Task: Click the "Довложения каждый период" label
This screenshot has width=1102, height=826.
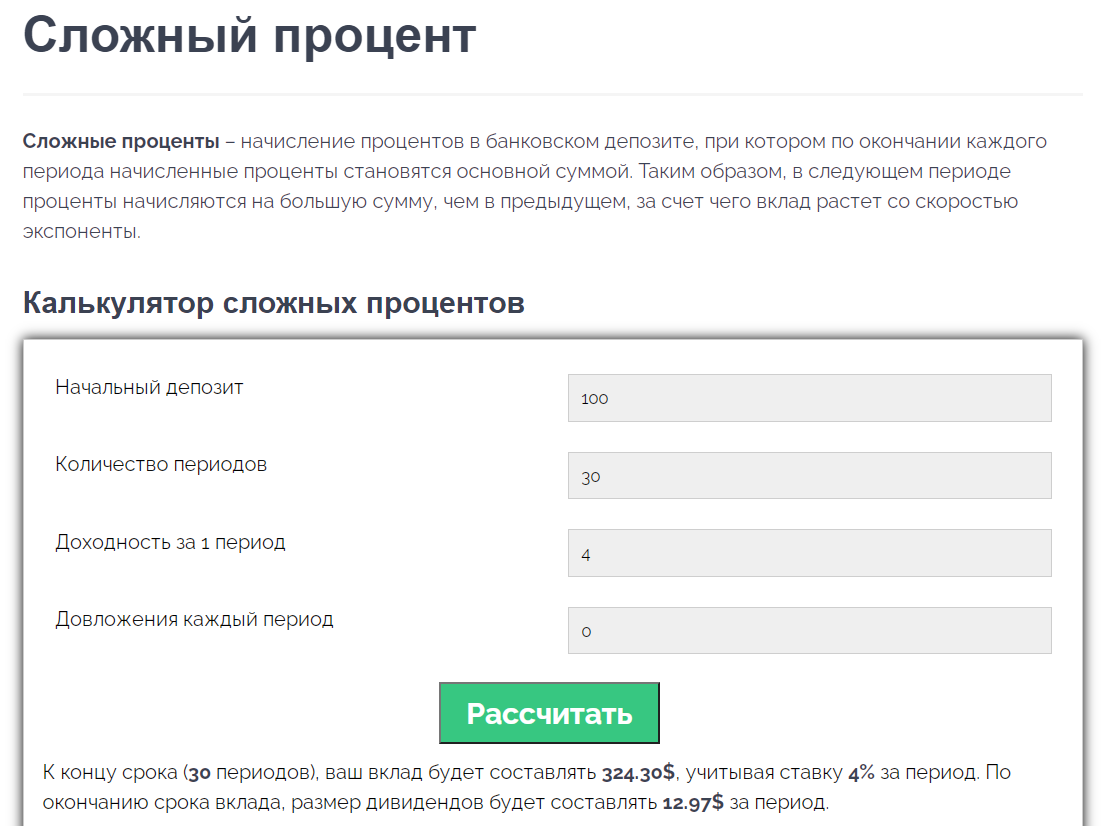Action: 194,619
